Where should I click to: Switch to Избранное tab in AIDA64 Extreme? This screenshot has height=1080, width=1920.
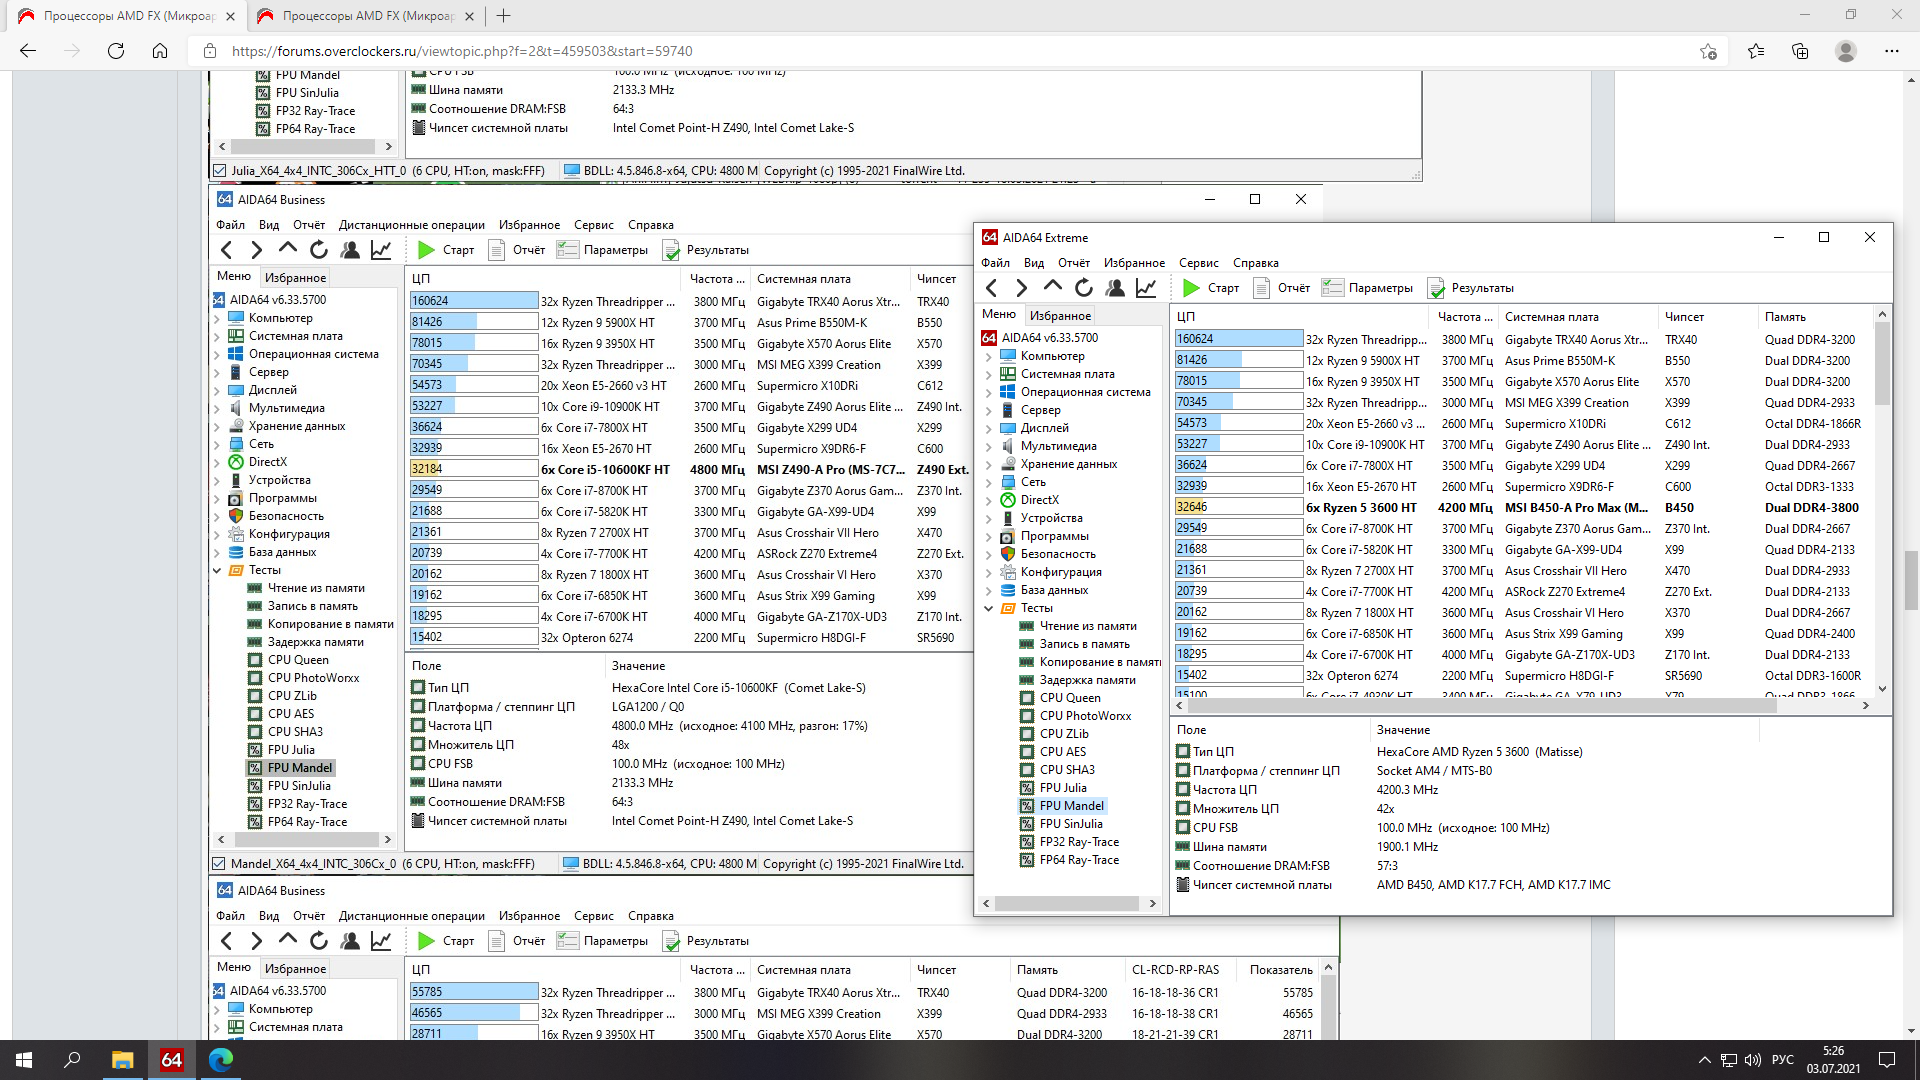[1060, 315]
